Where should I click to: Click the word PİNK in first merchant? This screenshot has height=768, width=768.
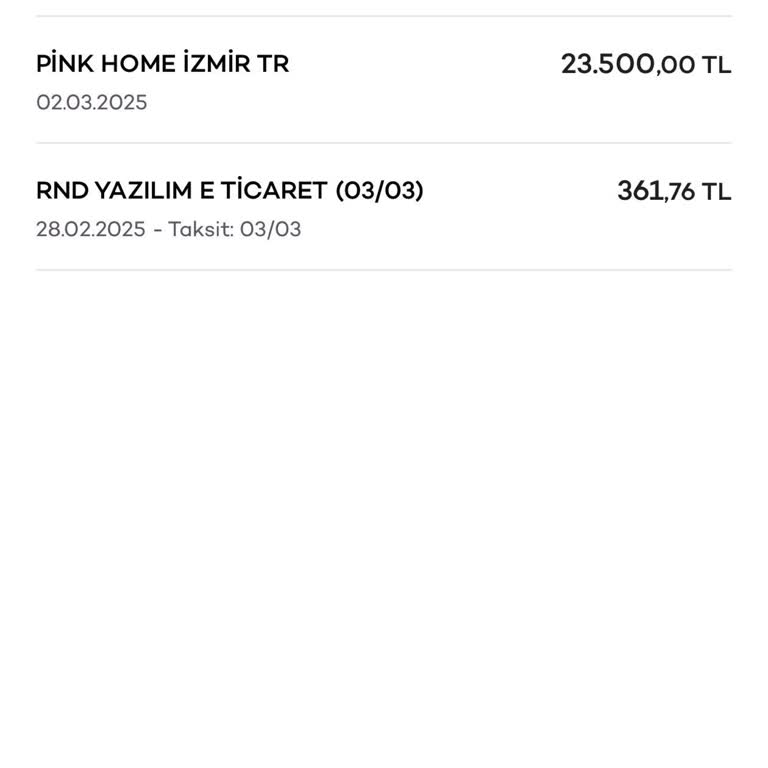pos(64,64)
